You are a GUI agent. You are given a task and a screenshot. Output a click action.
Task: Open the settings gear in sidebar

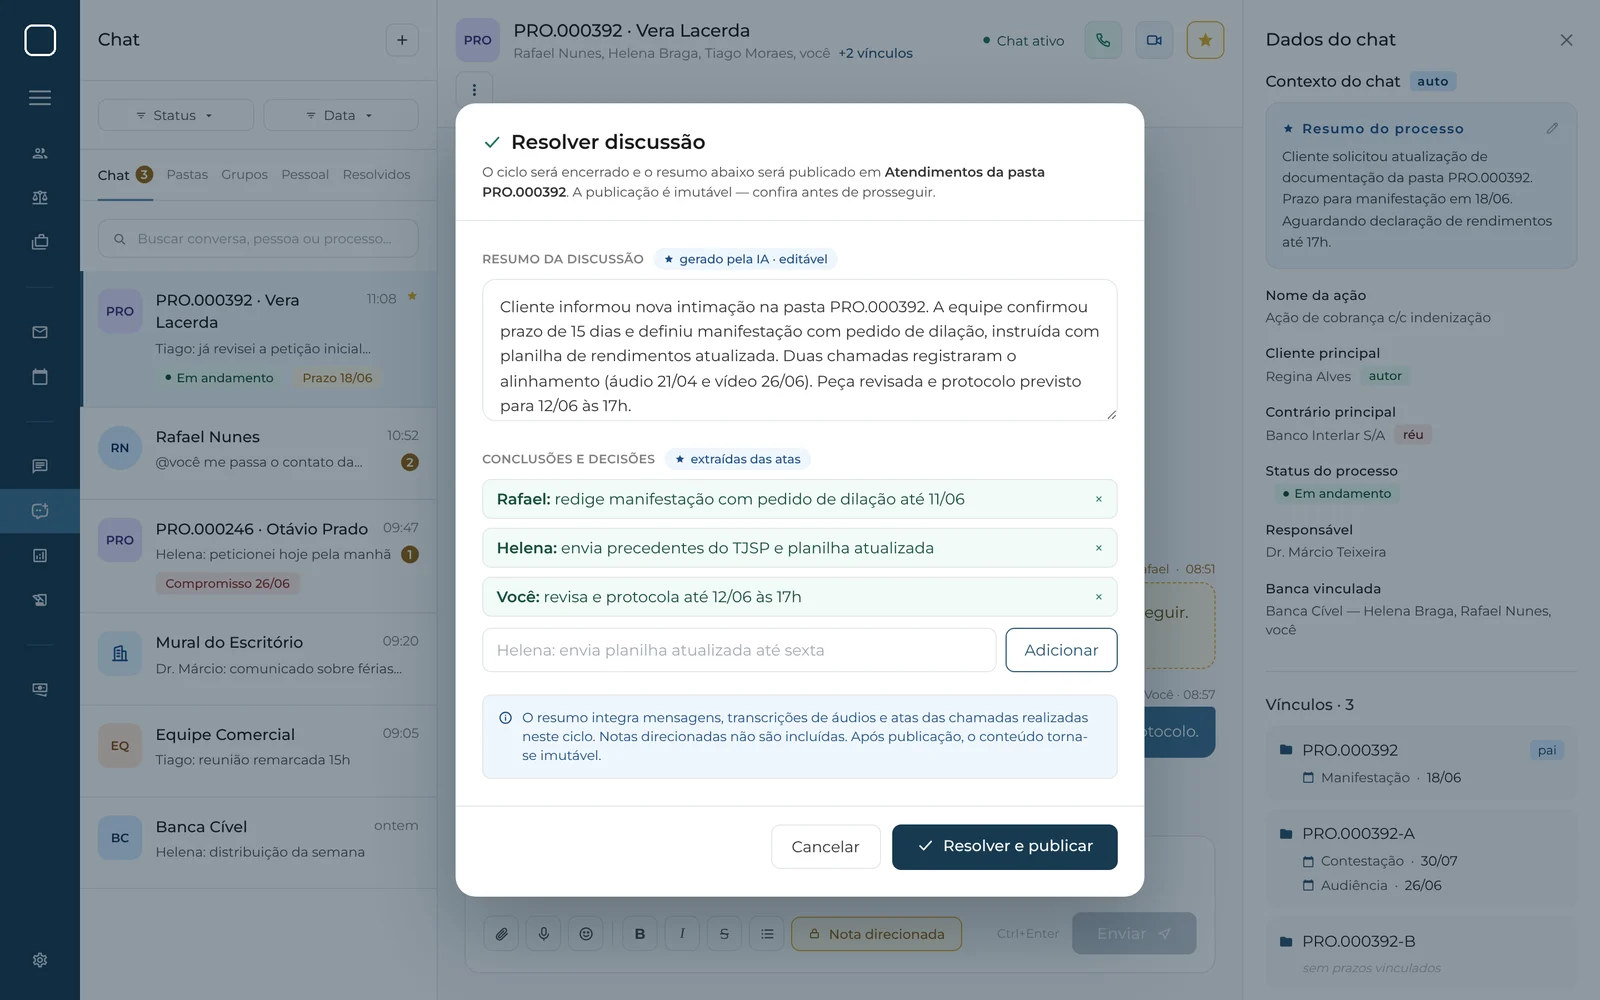(40, 960)
